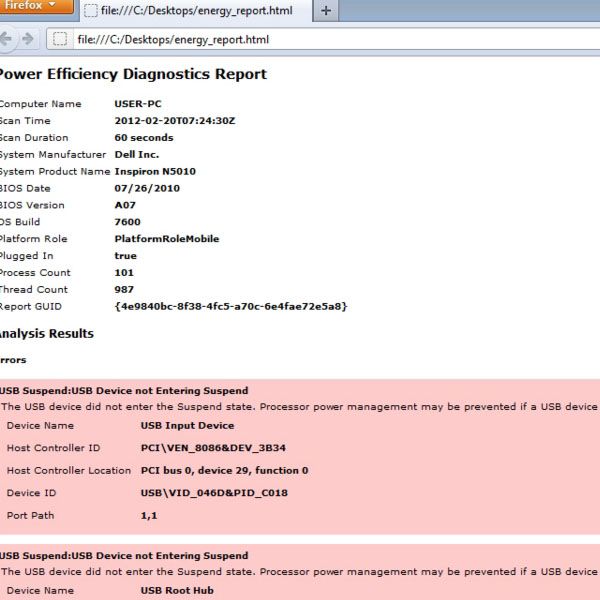
Task: Select scan time 2012-02-20T07:24:30Z
Action: coord(174,121)
